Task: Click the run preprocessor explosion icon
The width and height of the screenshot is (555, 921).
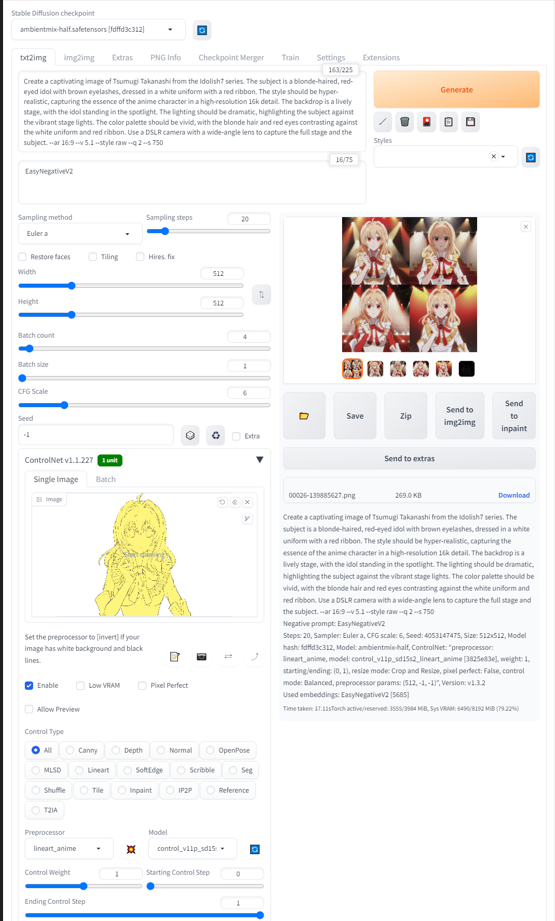Action: point(131,849)
